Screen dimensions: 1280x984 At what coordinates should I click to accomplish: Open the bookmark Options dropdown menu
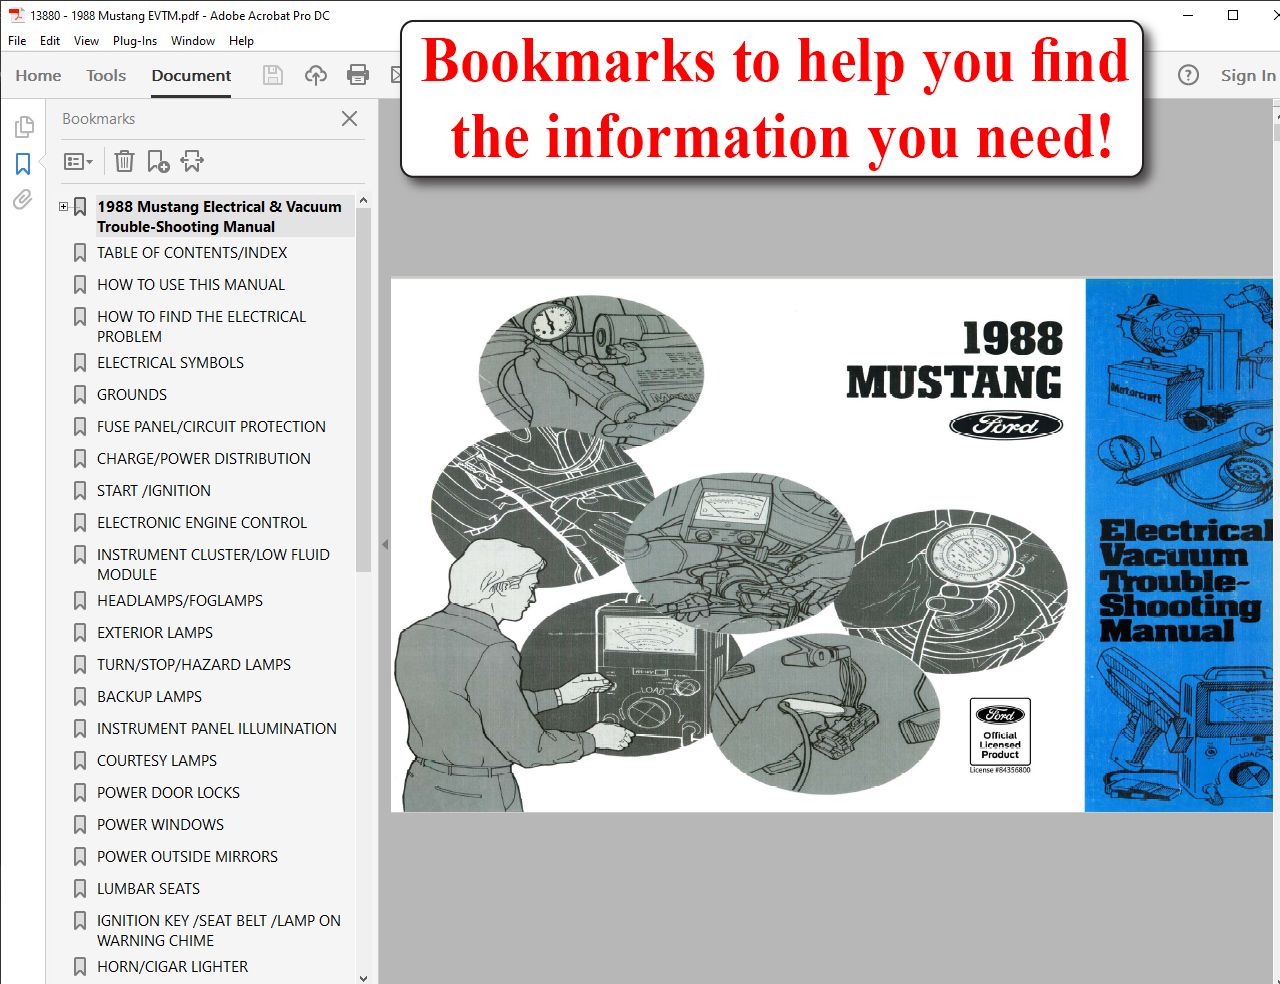coord(78,161)
